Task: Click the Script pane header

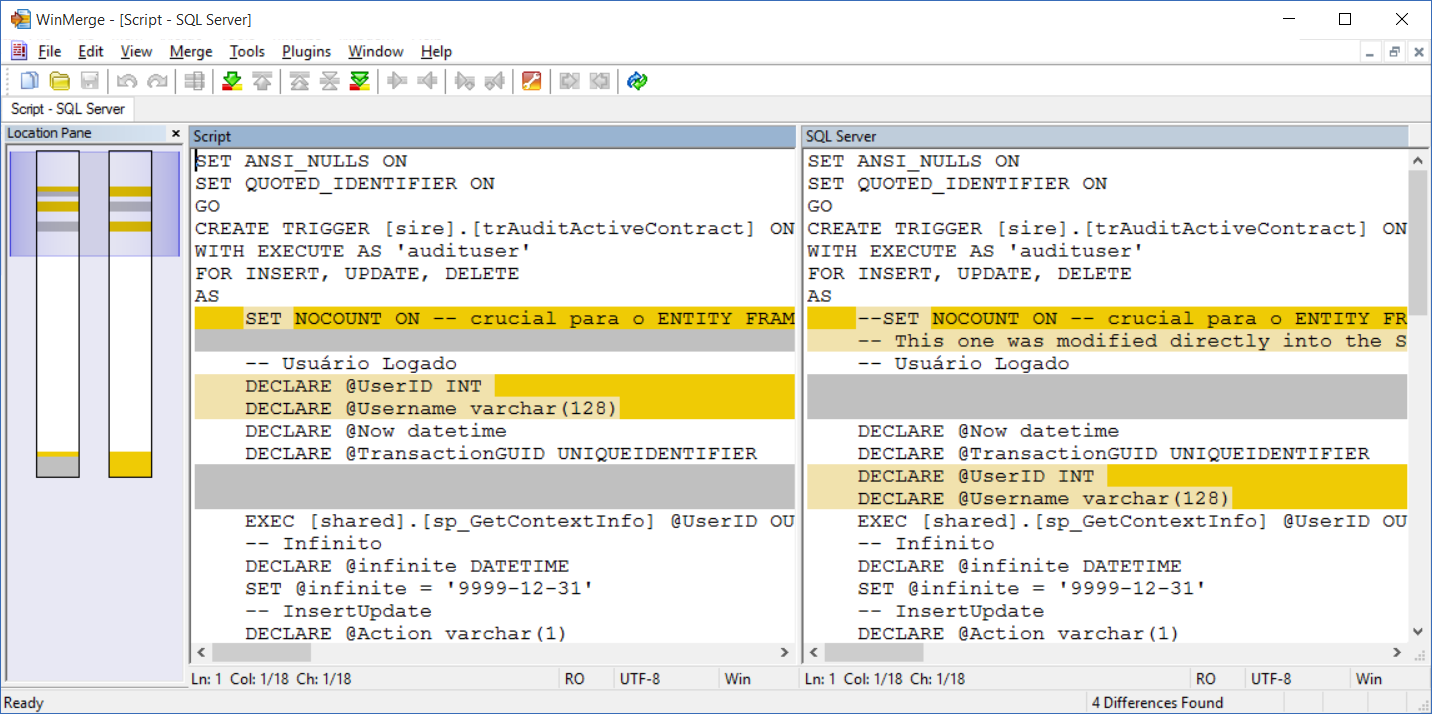Action: (493, 136)
